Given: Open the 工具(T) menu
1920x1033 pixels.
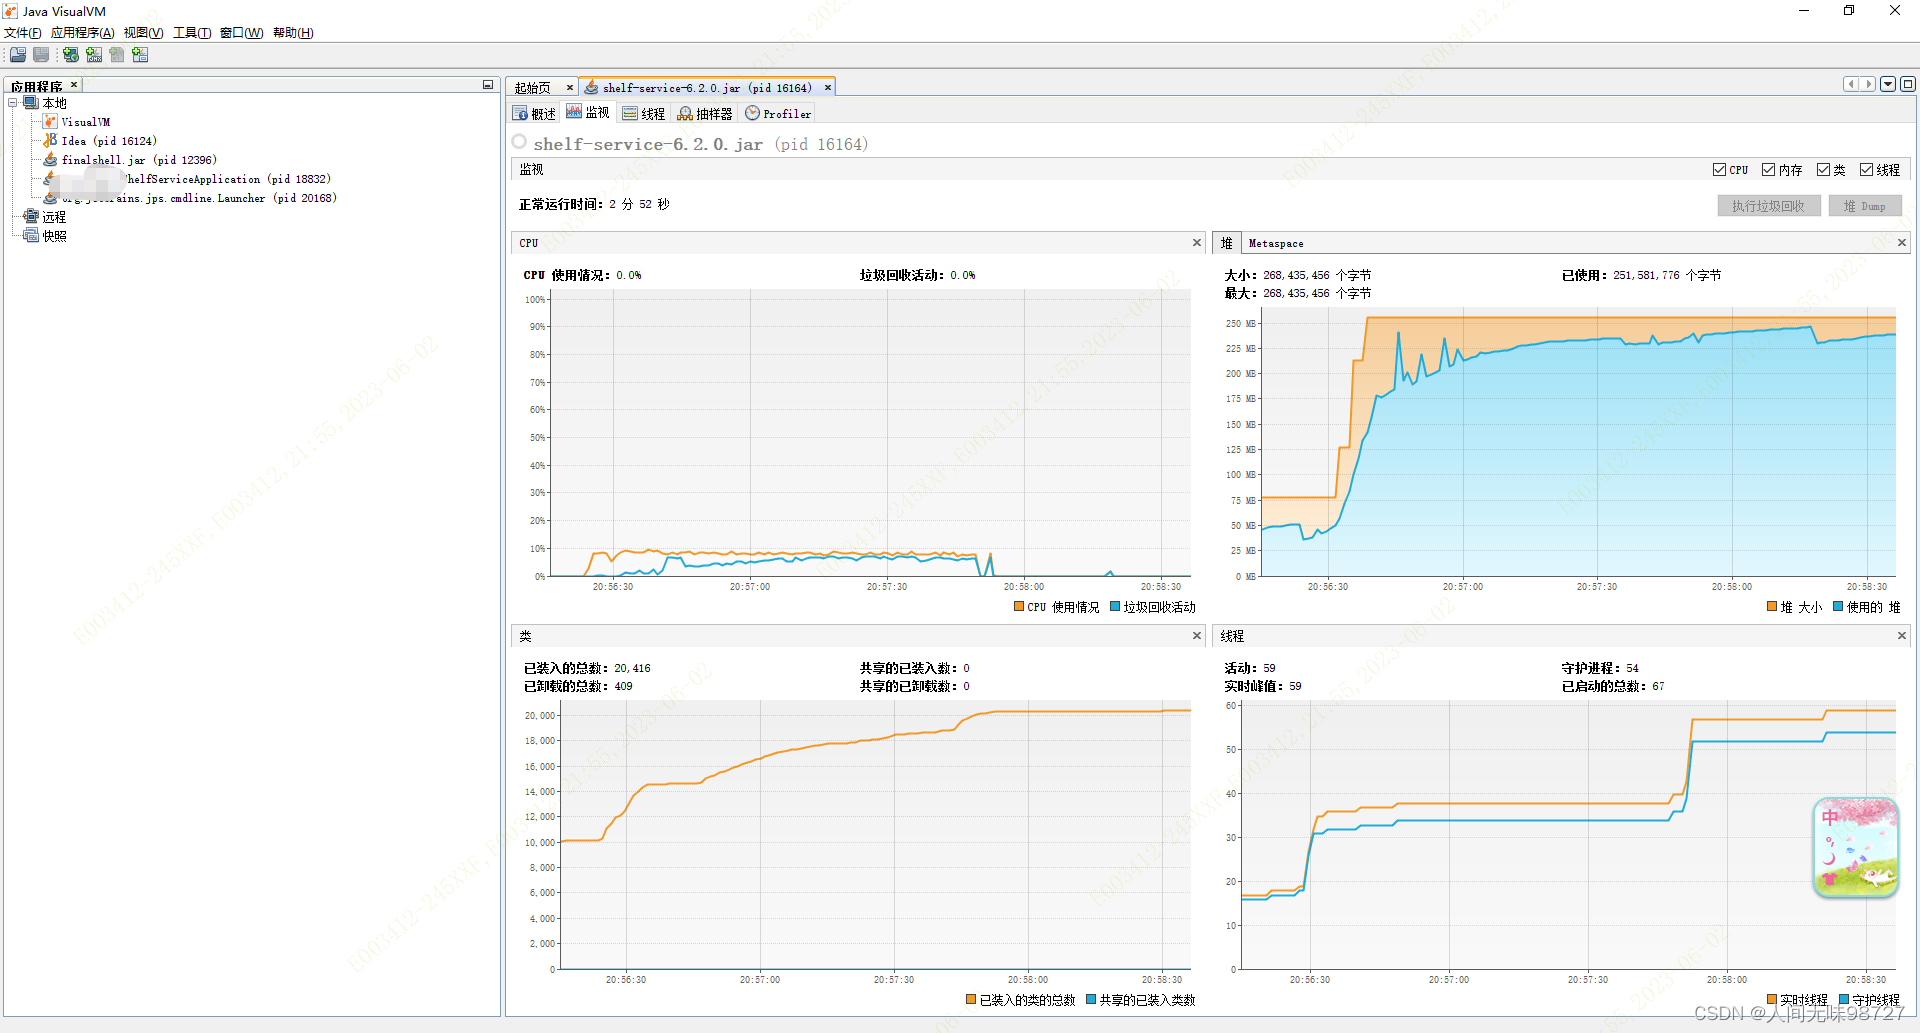Looking at the screenshot, I should (x=192, y=33).
